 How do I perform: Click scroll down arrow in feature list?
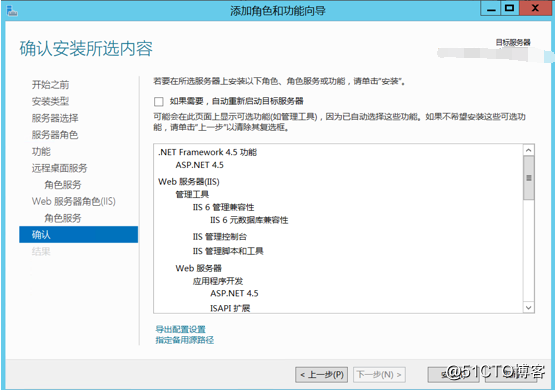click(528, 308)
